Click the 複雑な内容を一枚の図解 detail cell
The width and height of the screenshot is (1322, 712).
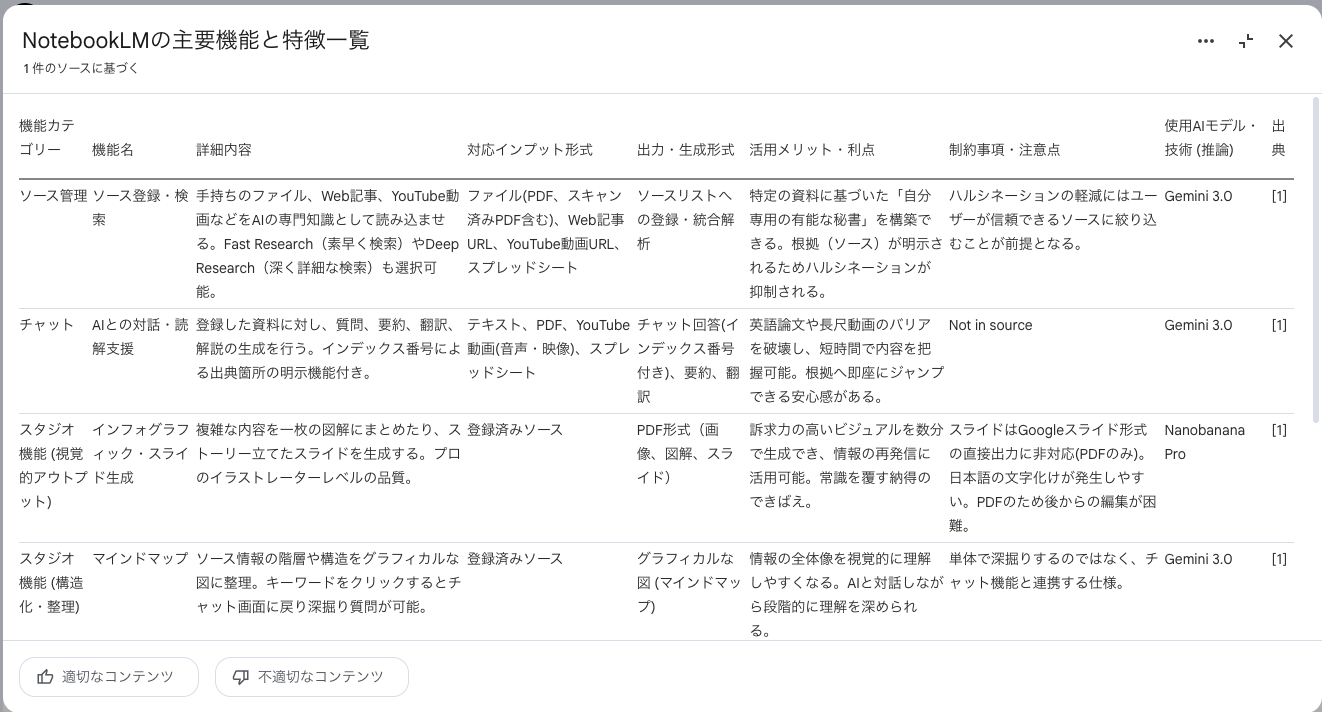pos(328,454)
